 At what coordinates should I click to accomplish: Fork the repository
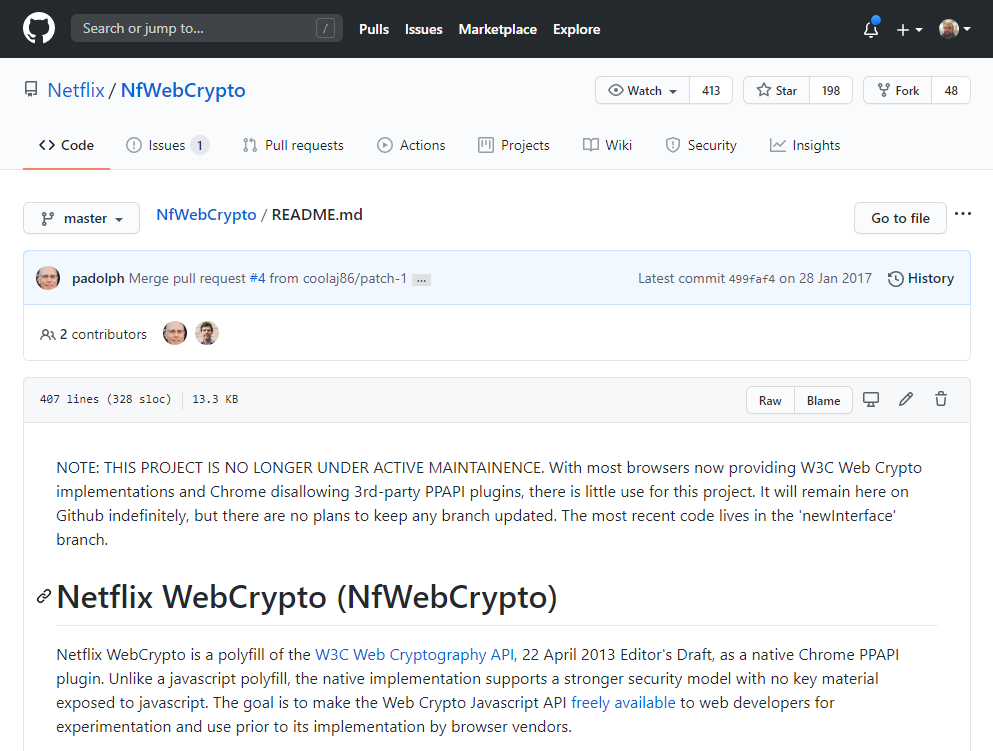point(898,91)
